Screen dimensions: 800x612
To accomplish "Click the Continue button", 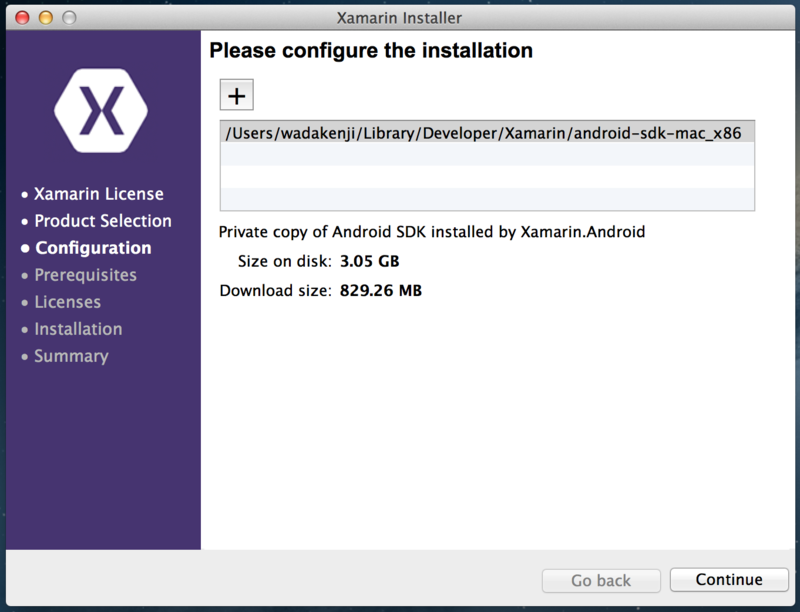I will tap(729, 580).
